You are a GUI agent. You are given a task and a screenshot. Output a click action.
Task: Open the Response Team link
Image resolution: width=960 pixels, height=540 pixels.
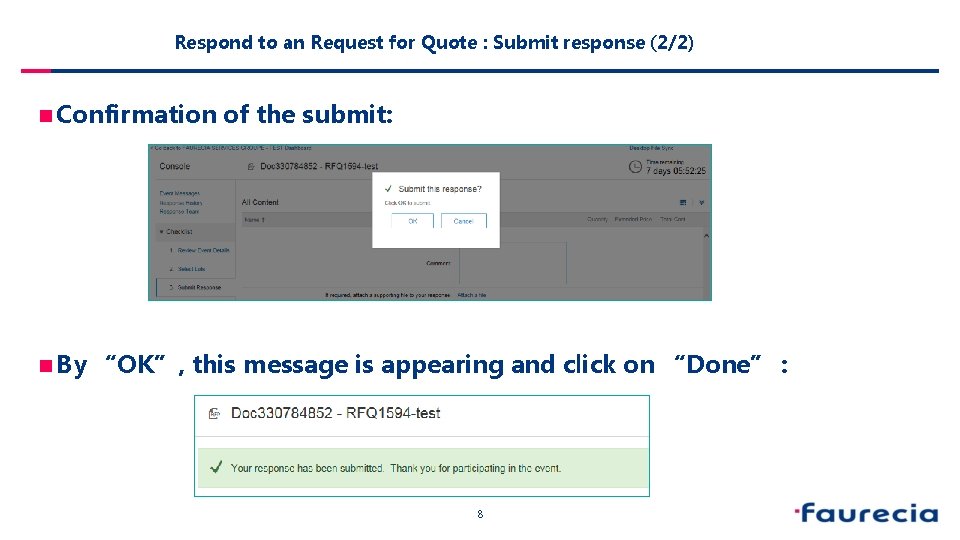click(179, 212)
